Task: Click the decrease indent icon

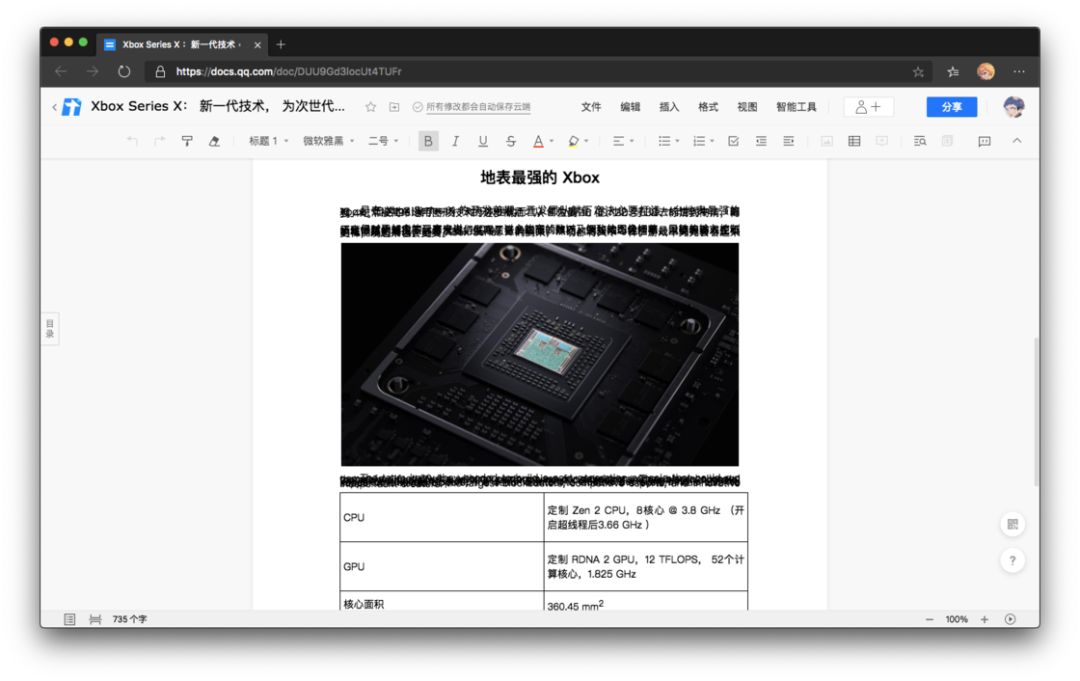Action: tap(761, 141)
